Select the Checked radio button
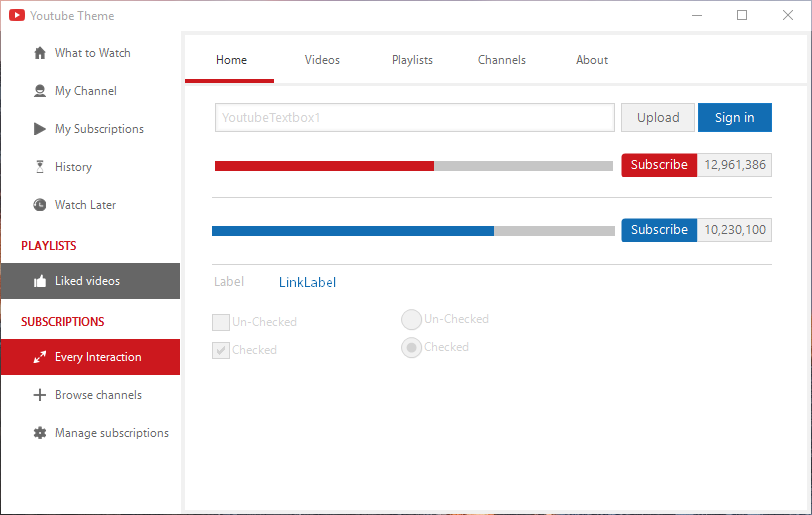 pyautogui.click(x=410, y=348)
